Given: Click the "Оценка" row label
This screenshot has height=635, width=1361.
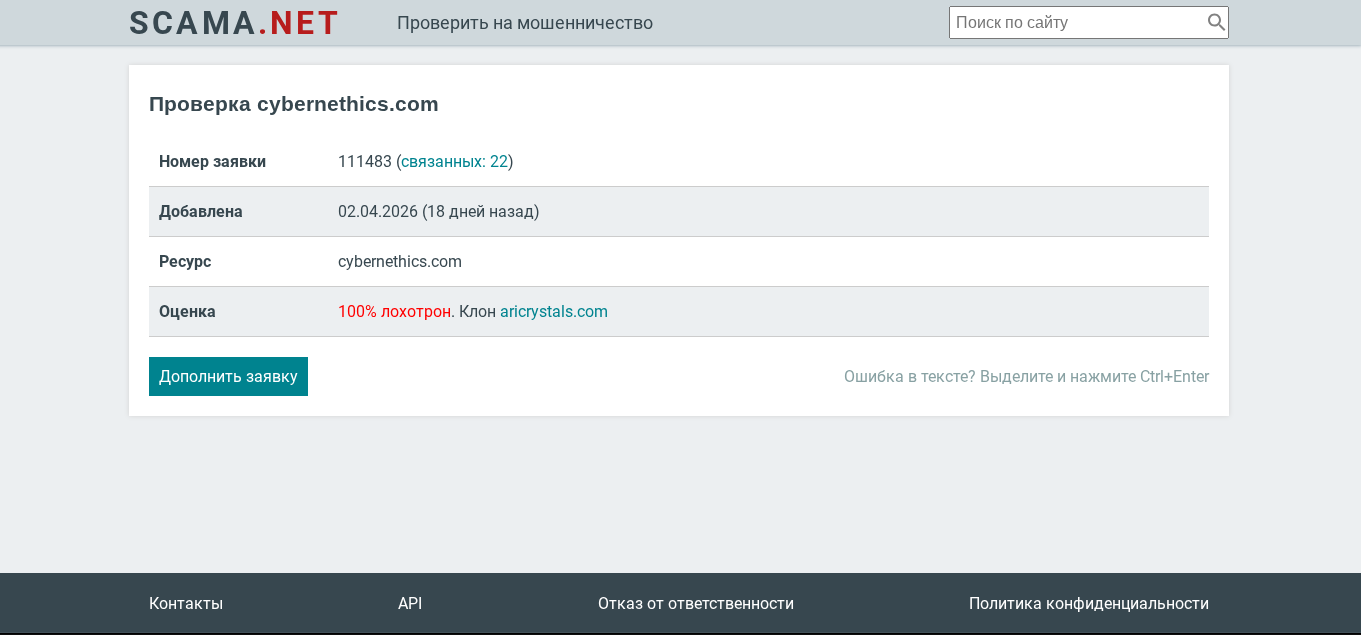Looking at the screenshot, I should pyautogui.click(x=187, y=311).
